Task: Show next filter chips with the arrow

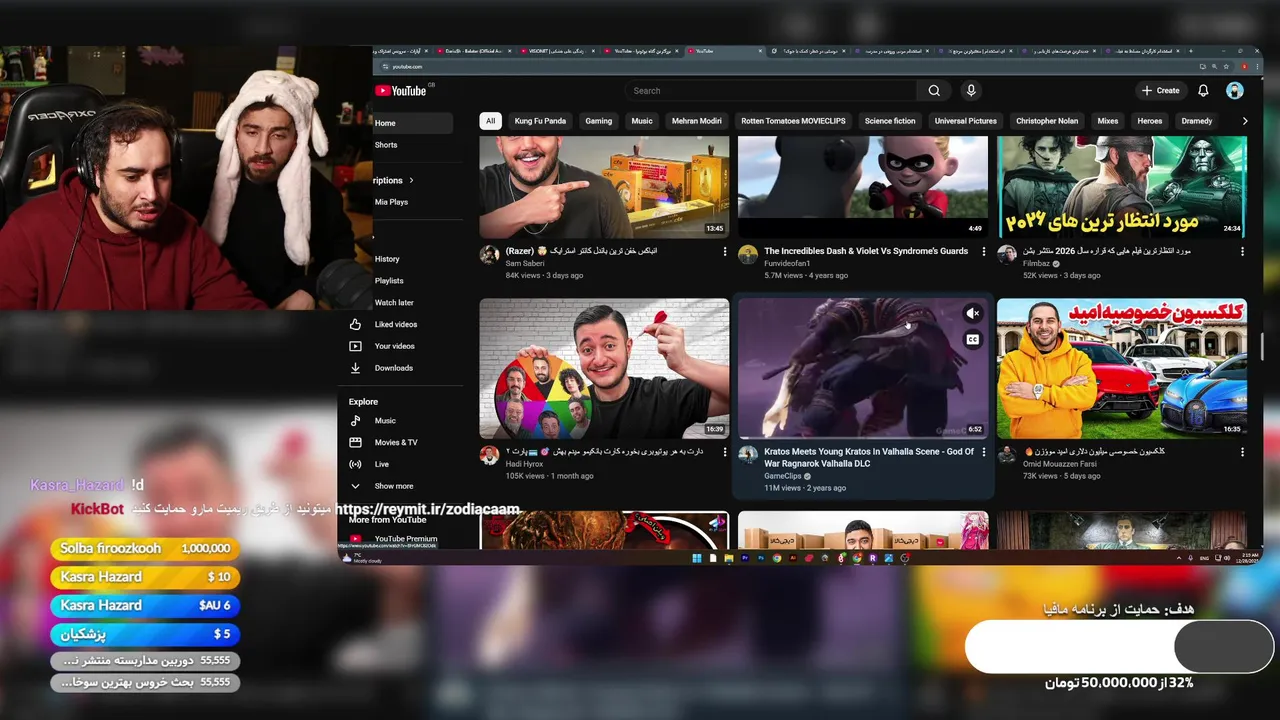Action: [x=1245, y=121]
